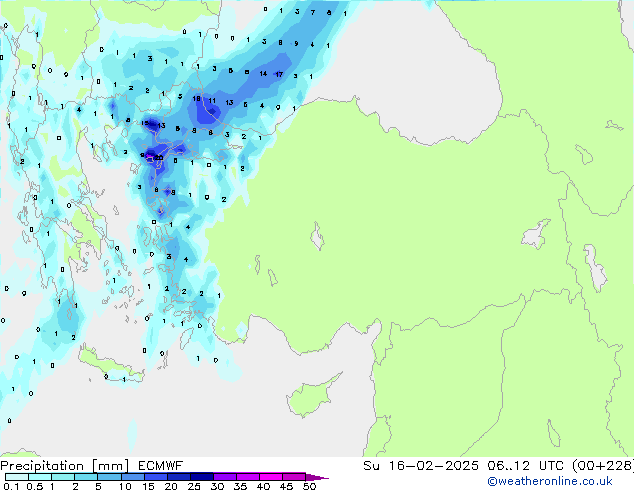Click legend swatch between 10 and 15
Viewport: 634px width, 490px height.
(132, 477)
